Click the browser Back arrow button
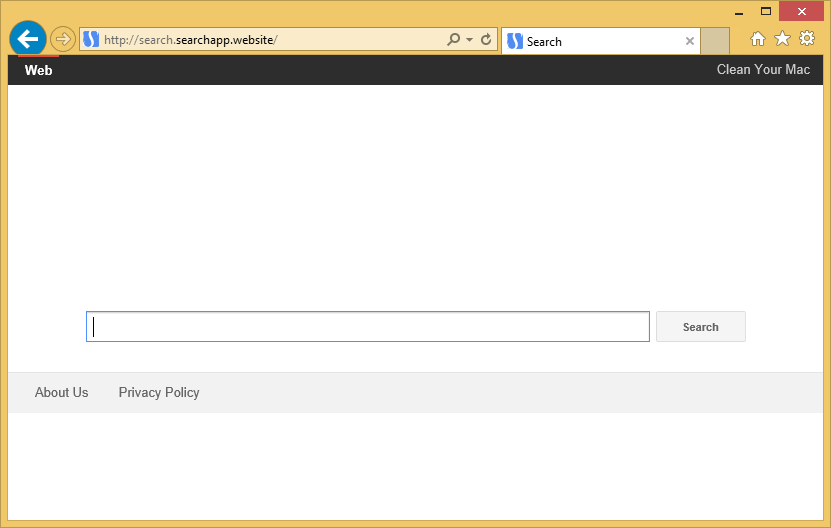Screen dimensions: 831x528 (28, 39)
